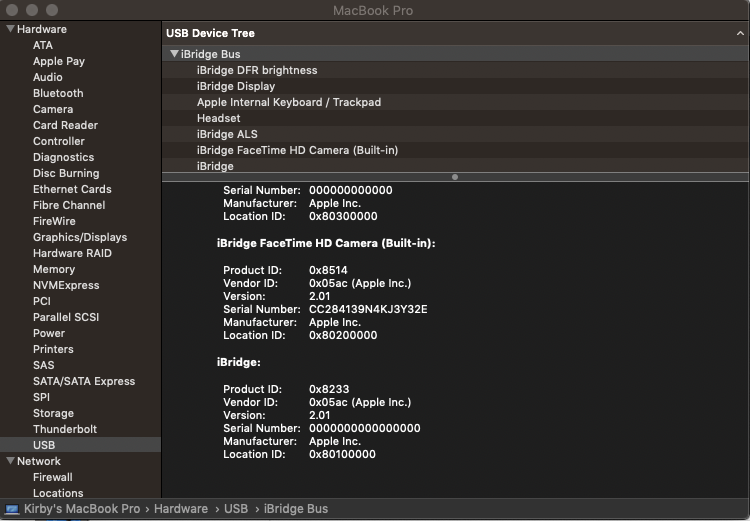
Task: Open Fibre Channel category
Action: point(69,205)
